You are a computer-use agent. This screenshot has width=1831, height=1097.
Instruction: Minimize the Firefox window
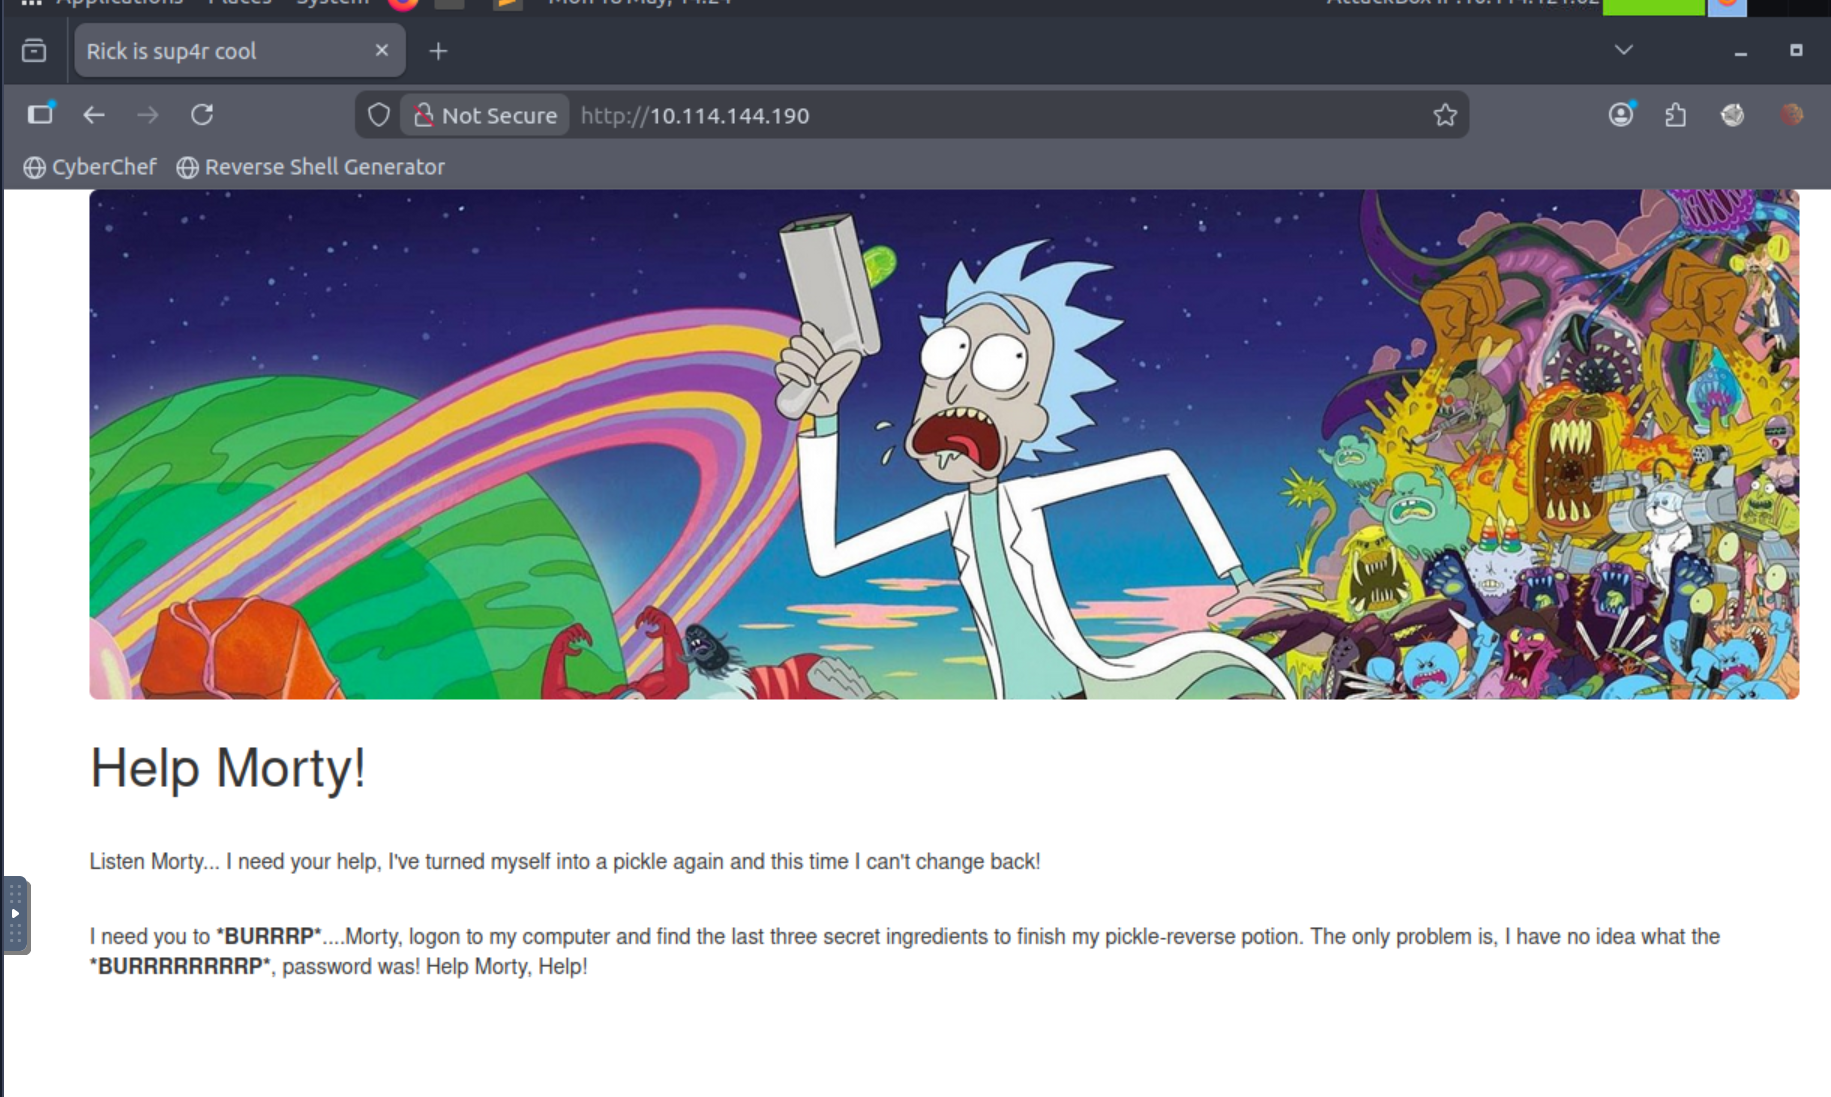(x=1741, y=51)
